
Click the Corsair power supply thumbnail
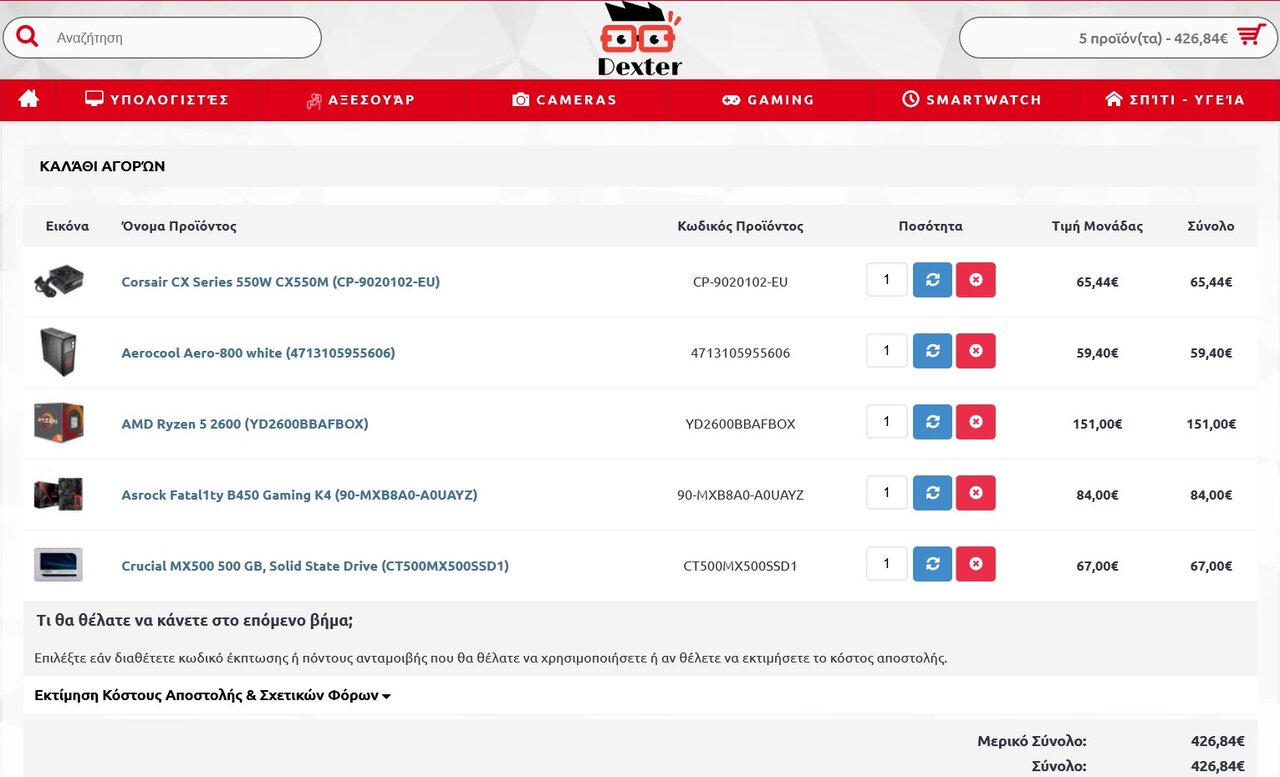tap(58, 281)
